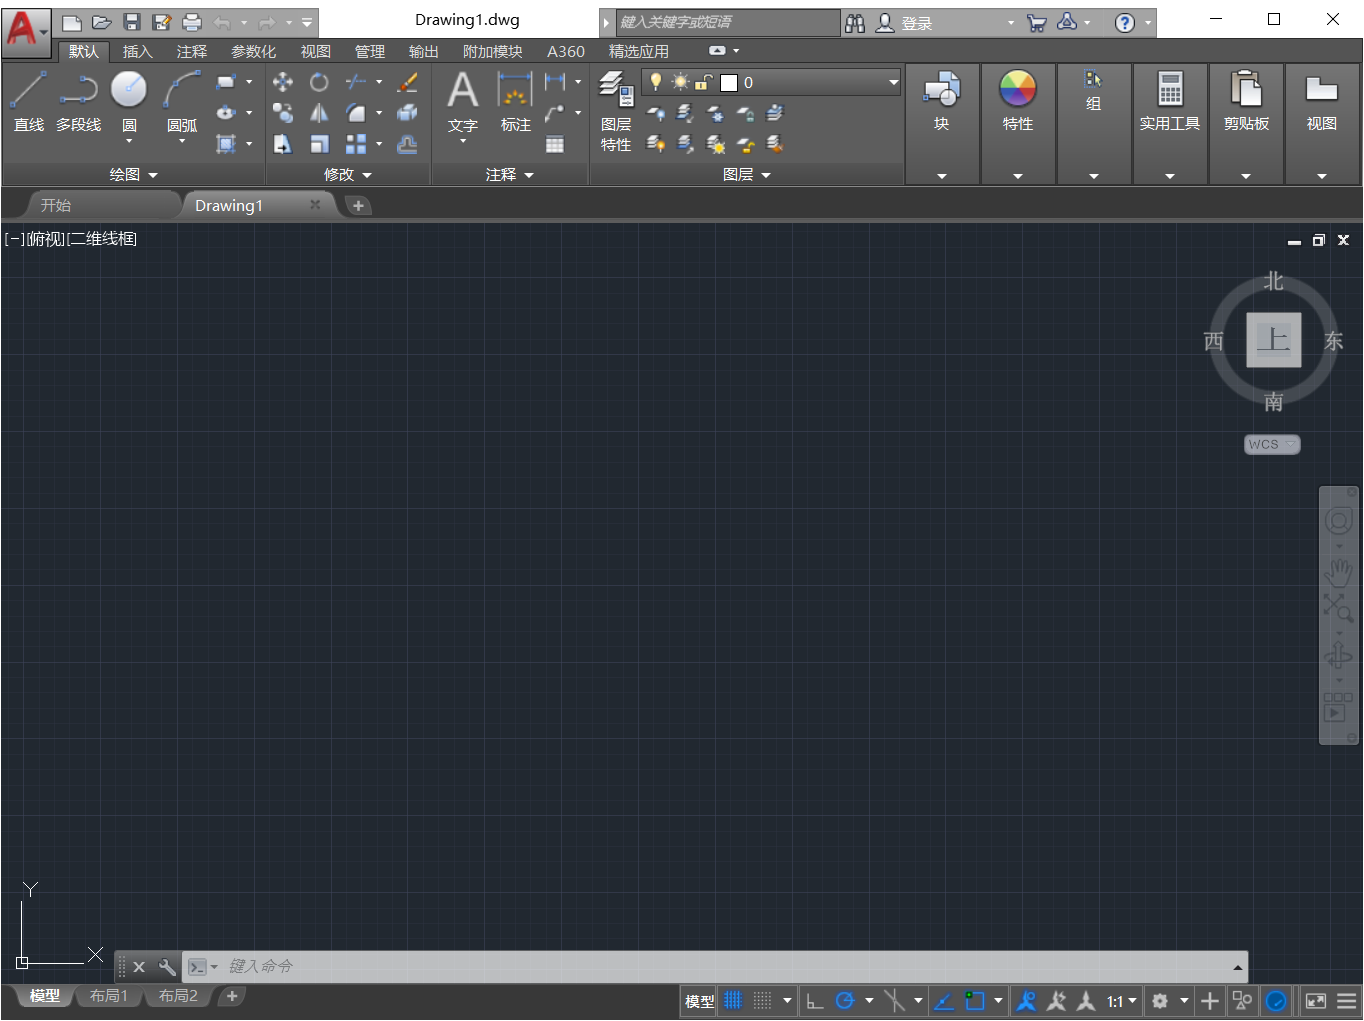Switch to the 布局1 layout tab
The width and height of the screenshot is (1364, 1021).
[x=108, y=995]
